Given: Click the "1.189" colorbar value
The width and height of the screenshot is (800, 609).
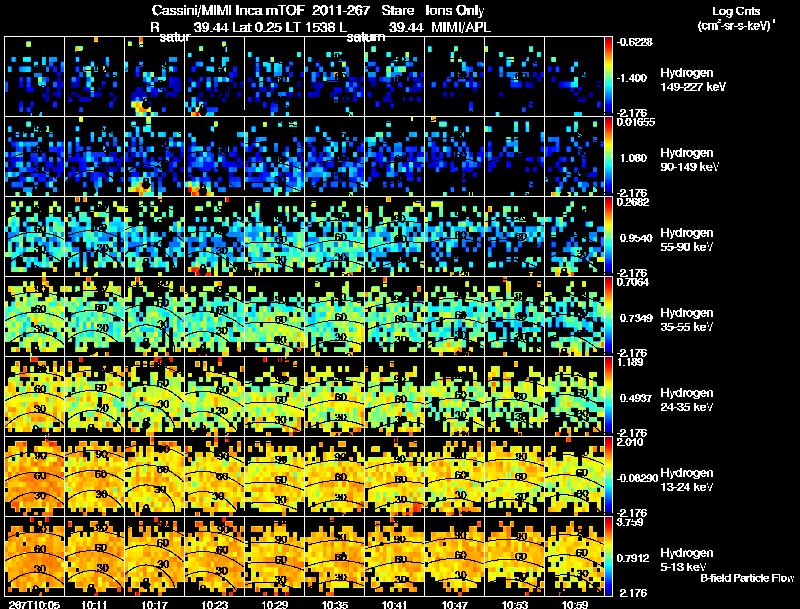Looking at the screenshot, I should pos(630,362).
